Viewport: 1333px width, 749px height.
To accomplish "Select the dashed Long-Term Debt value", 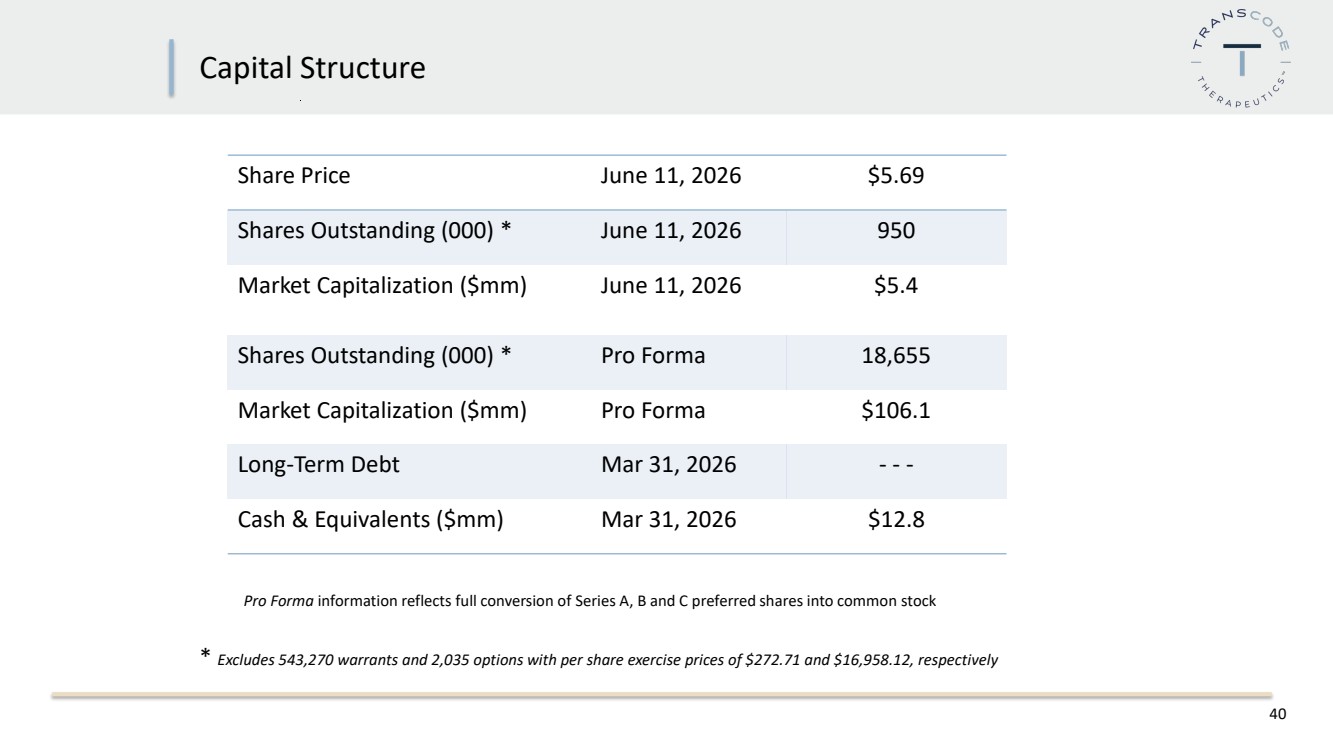I will pyautogui.click(x=896, y=465).
